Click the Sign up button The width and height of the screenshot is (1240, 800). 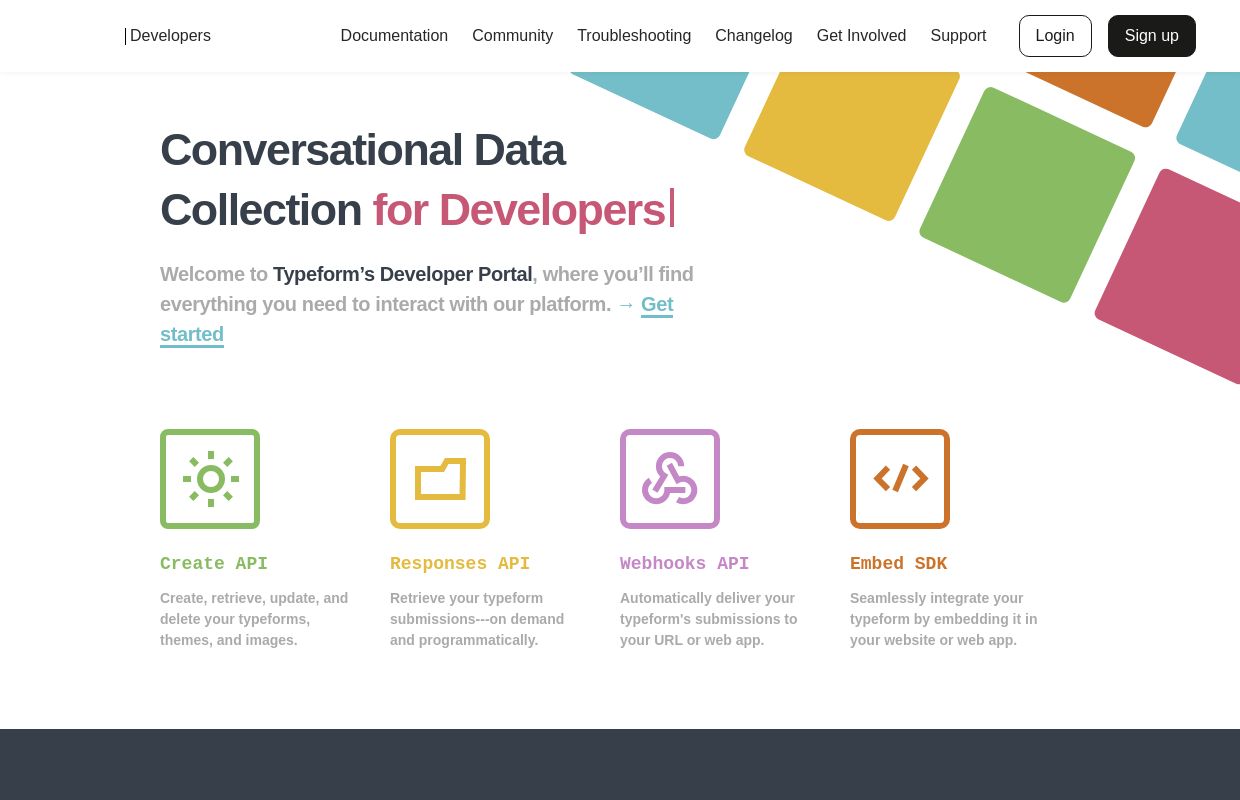(1152, 36)
